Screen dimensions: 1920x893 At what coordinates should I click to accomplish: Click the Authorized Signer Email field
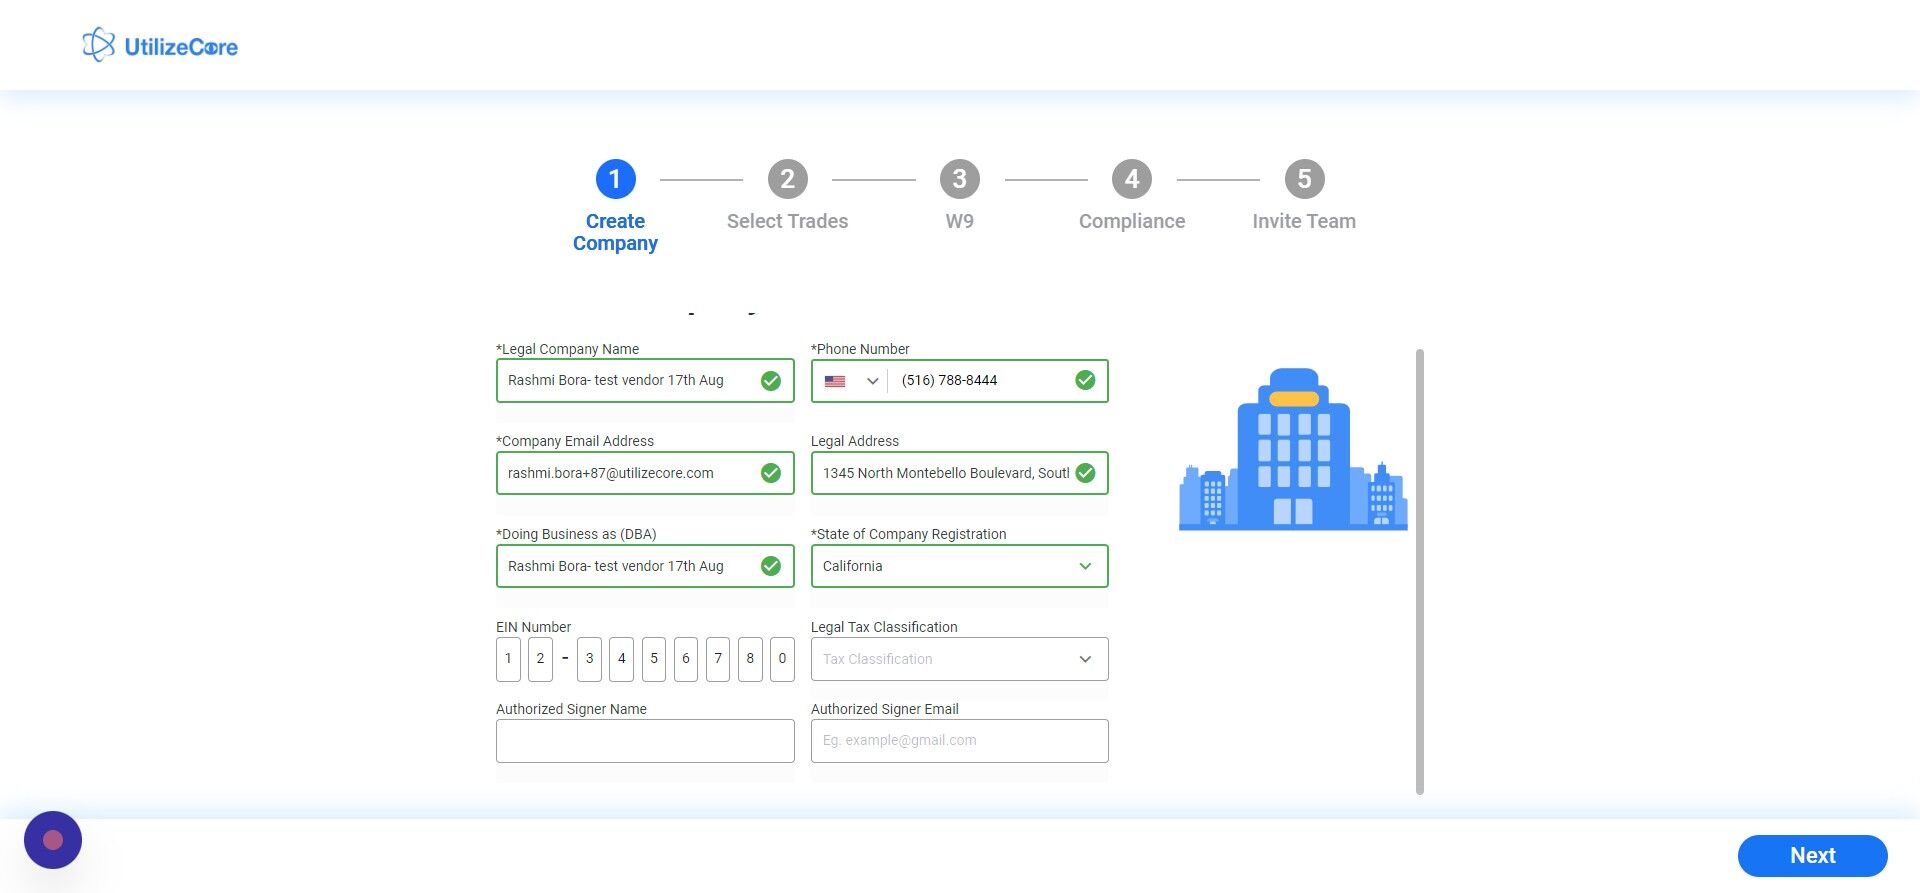(959, 741)
